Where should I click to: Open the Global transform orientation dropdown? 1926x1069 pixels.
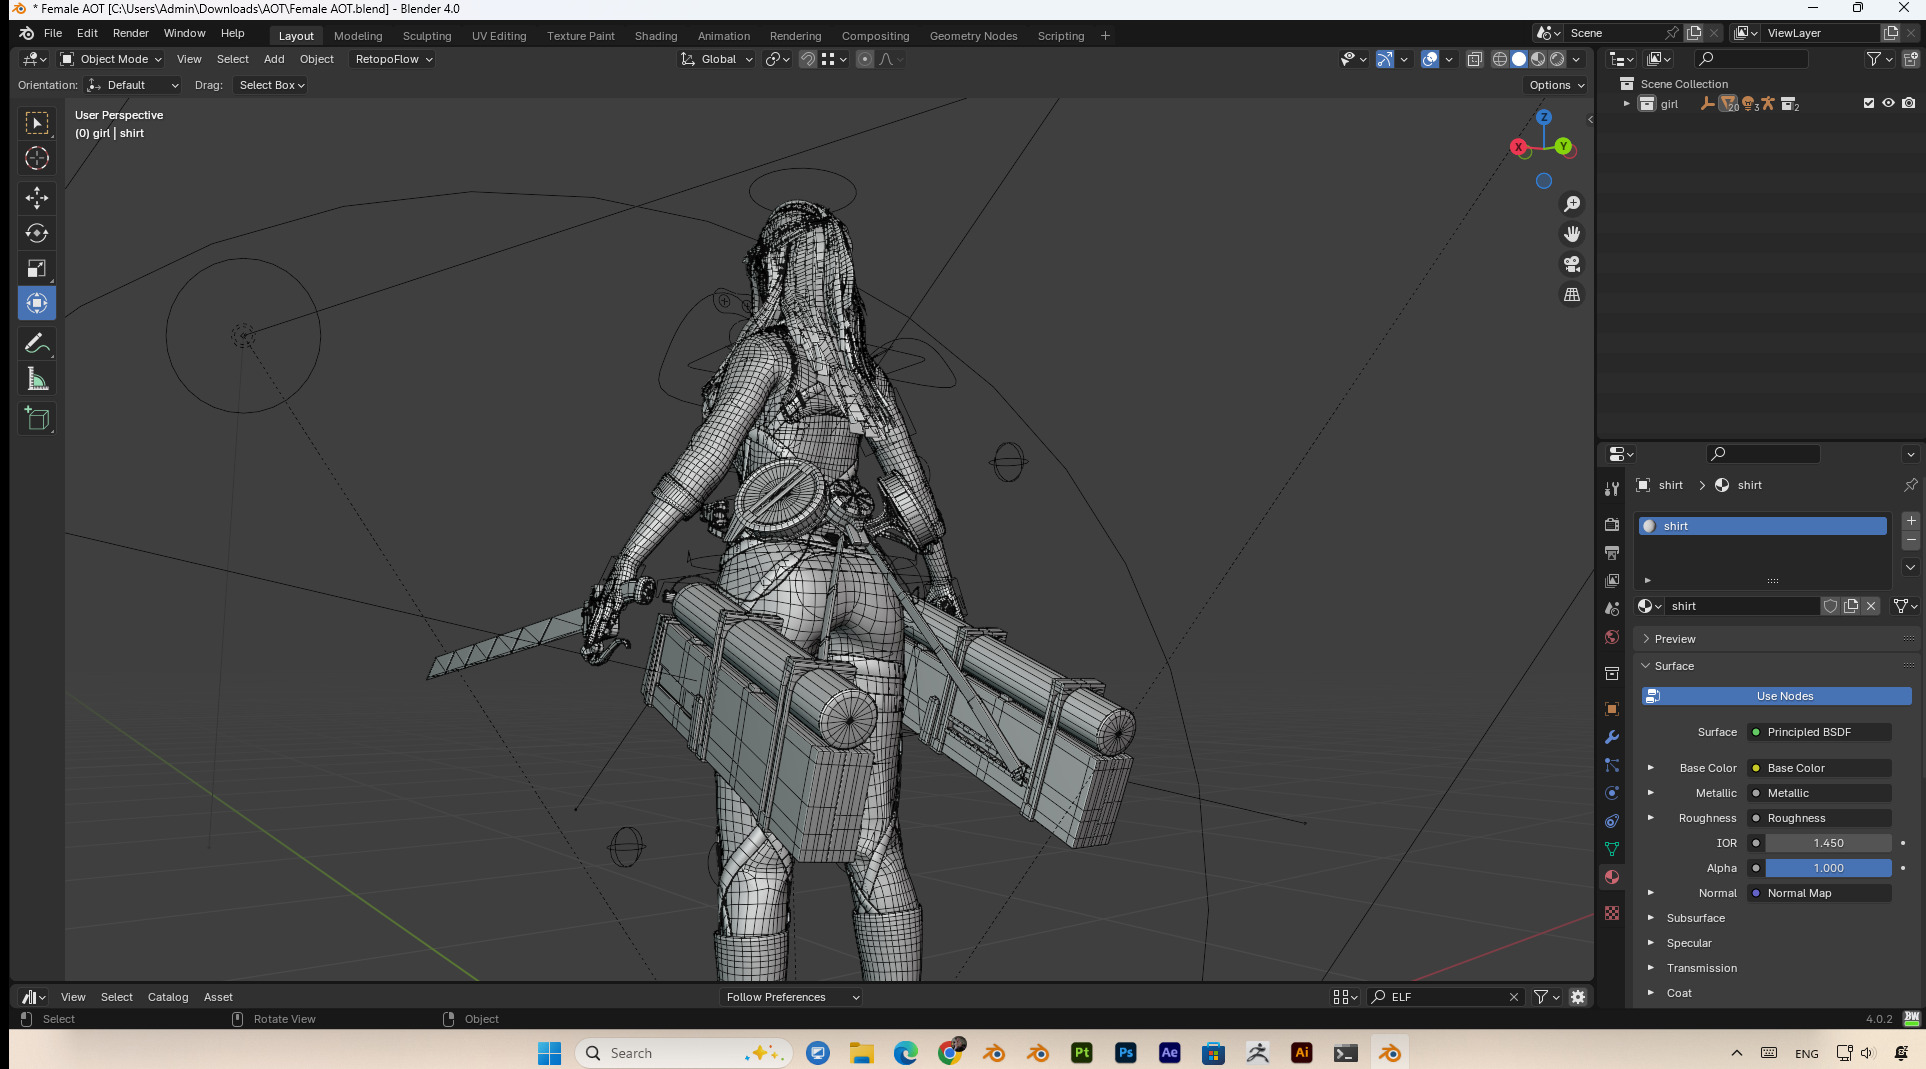pyautogui.click(x=717, y=59)
